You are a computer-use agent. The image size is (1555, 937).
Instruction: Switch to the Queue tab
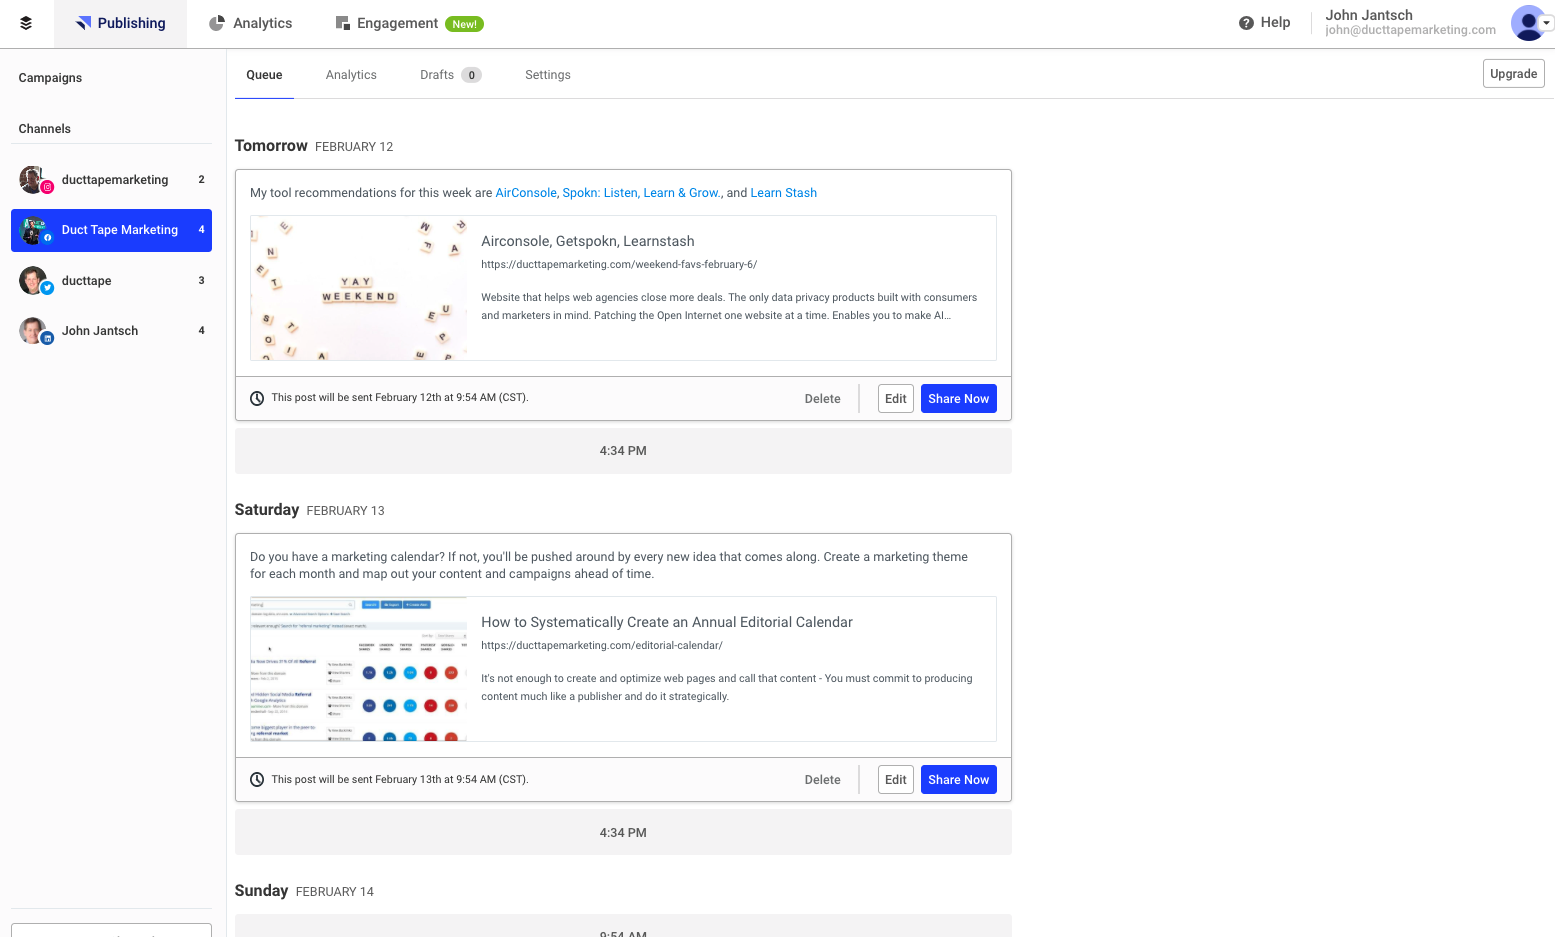264,75
